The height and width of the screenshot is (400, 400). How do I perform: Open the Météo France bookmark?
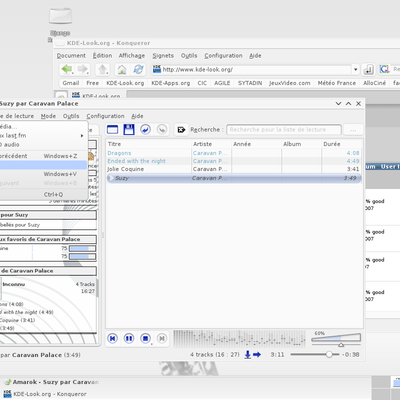coord(336,83)
